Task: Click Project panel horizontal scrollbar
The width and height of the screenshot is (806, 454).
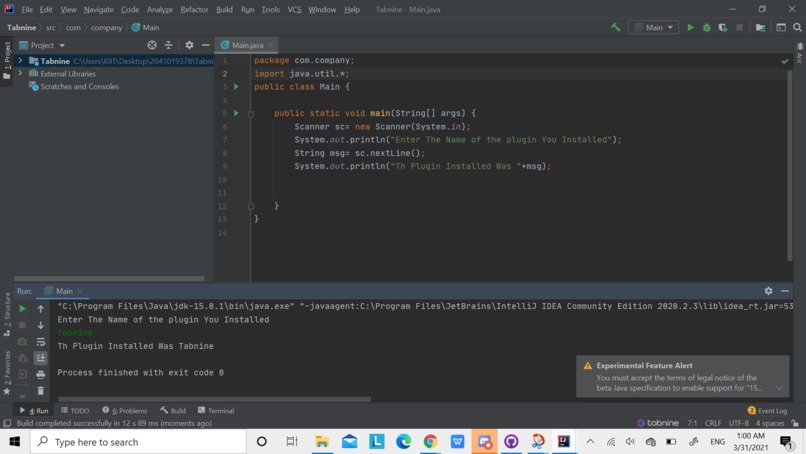Action: click(x=109, y=279)
